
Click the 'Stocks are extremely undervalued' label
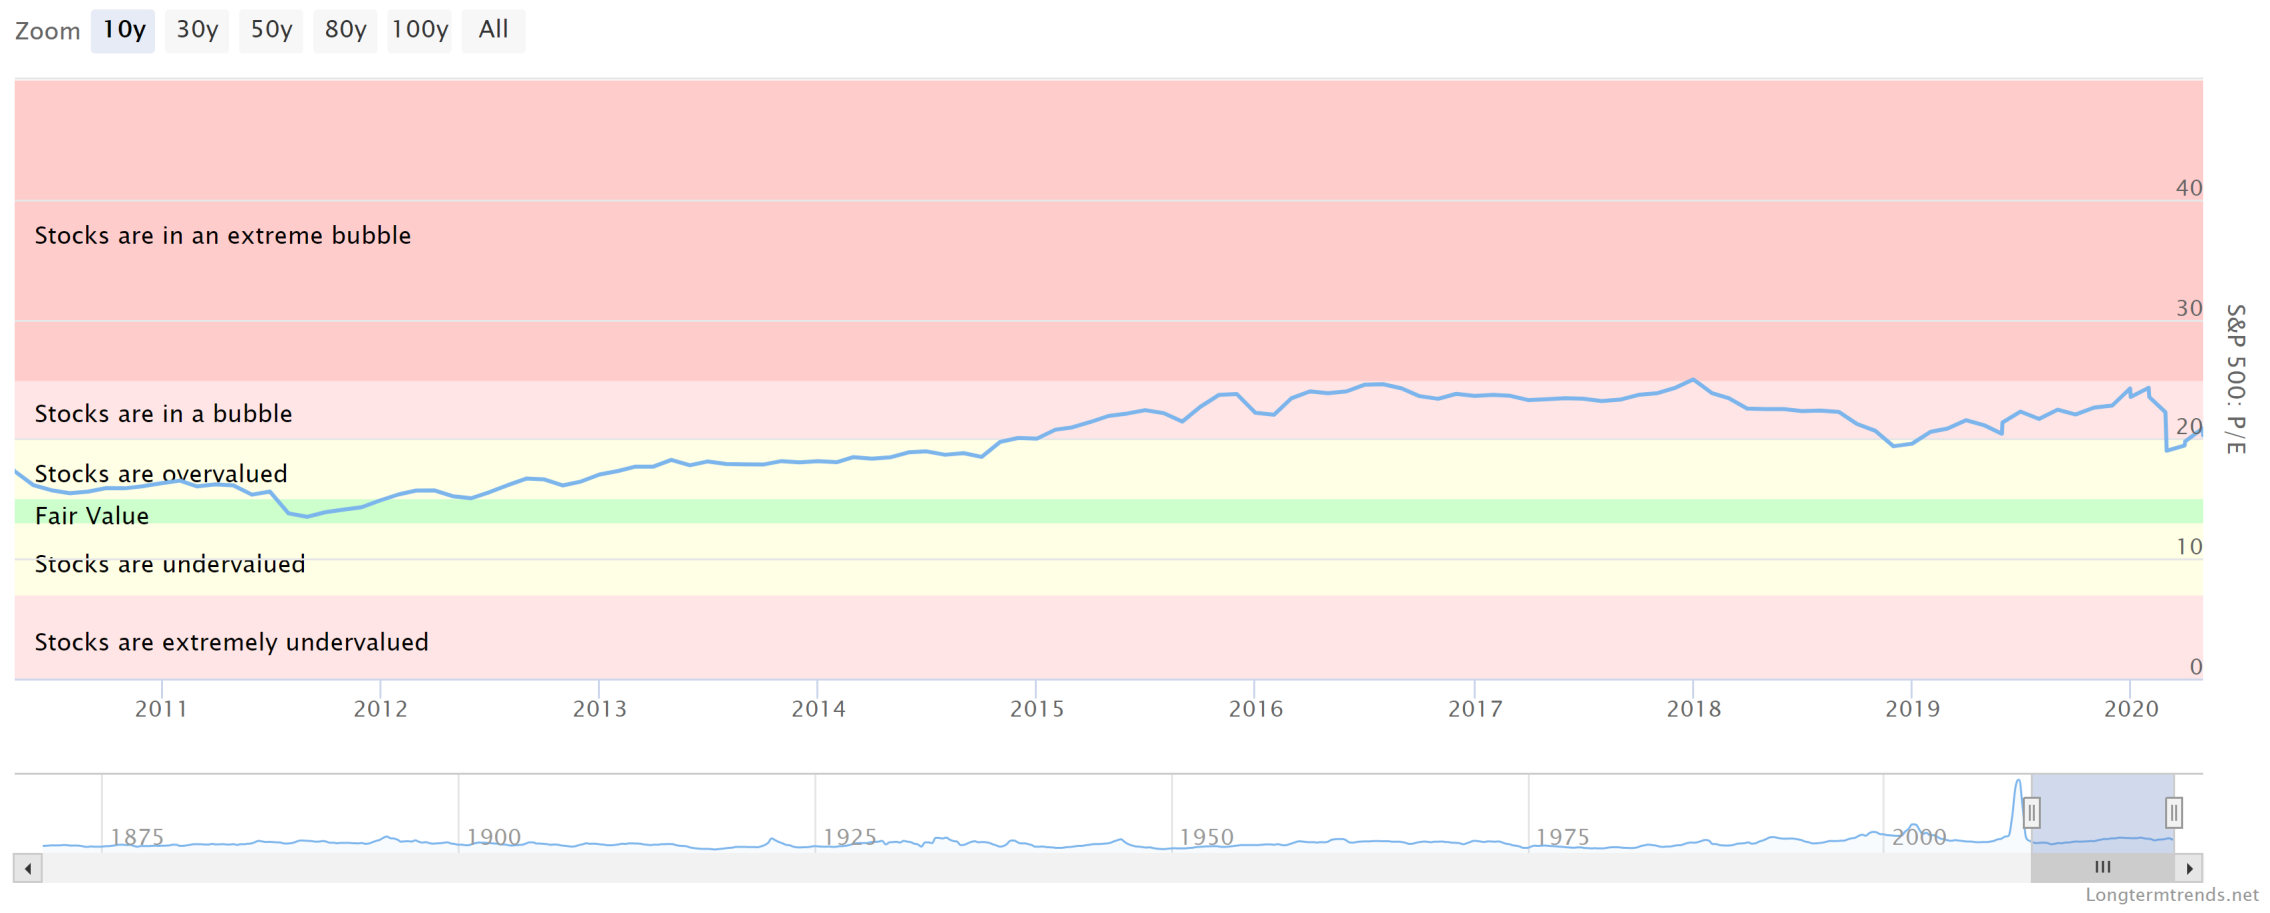point(232,642)
